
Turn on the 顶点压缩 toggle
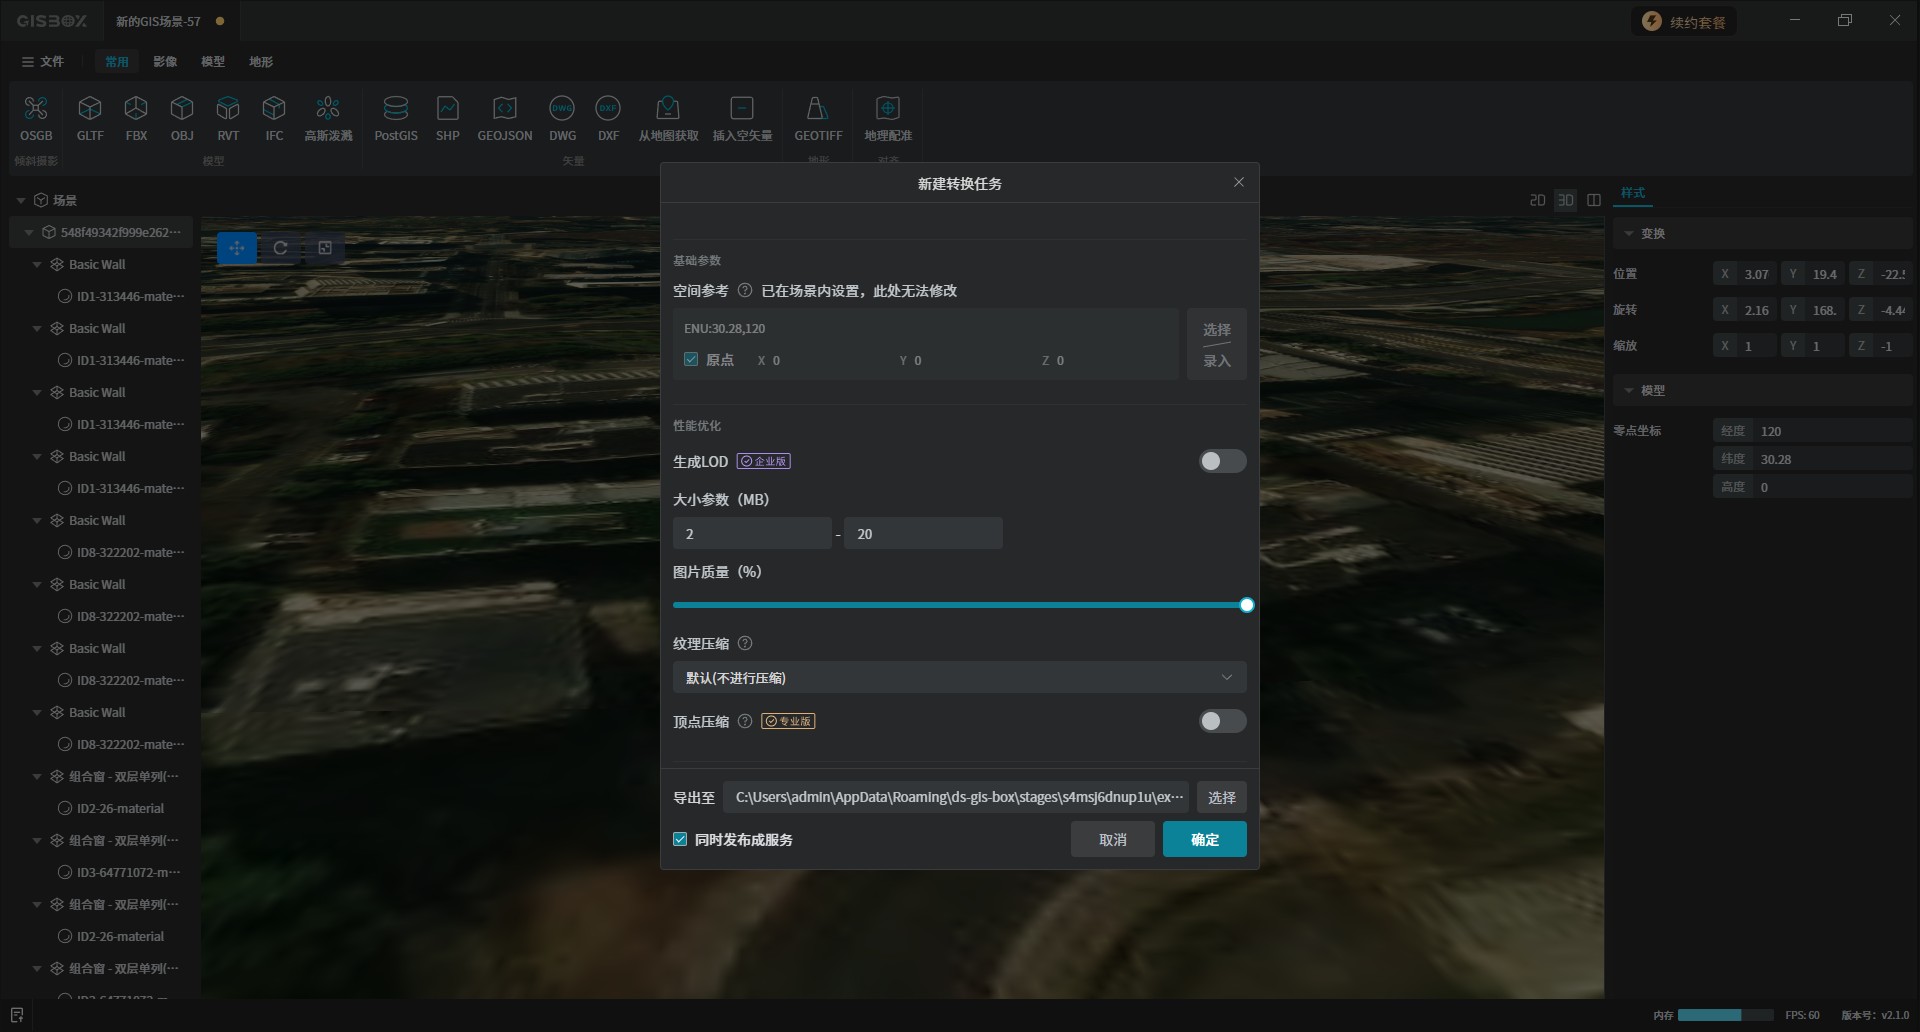tap(1222, 721)
